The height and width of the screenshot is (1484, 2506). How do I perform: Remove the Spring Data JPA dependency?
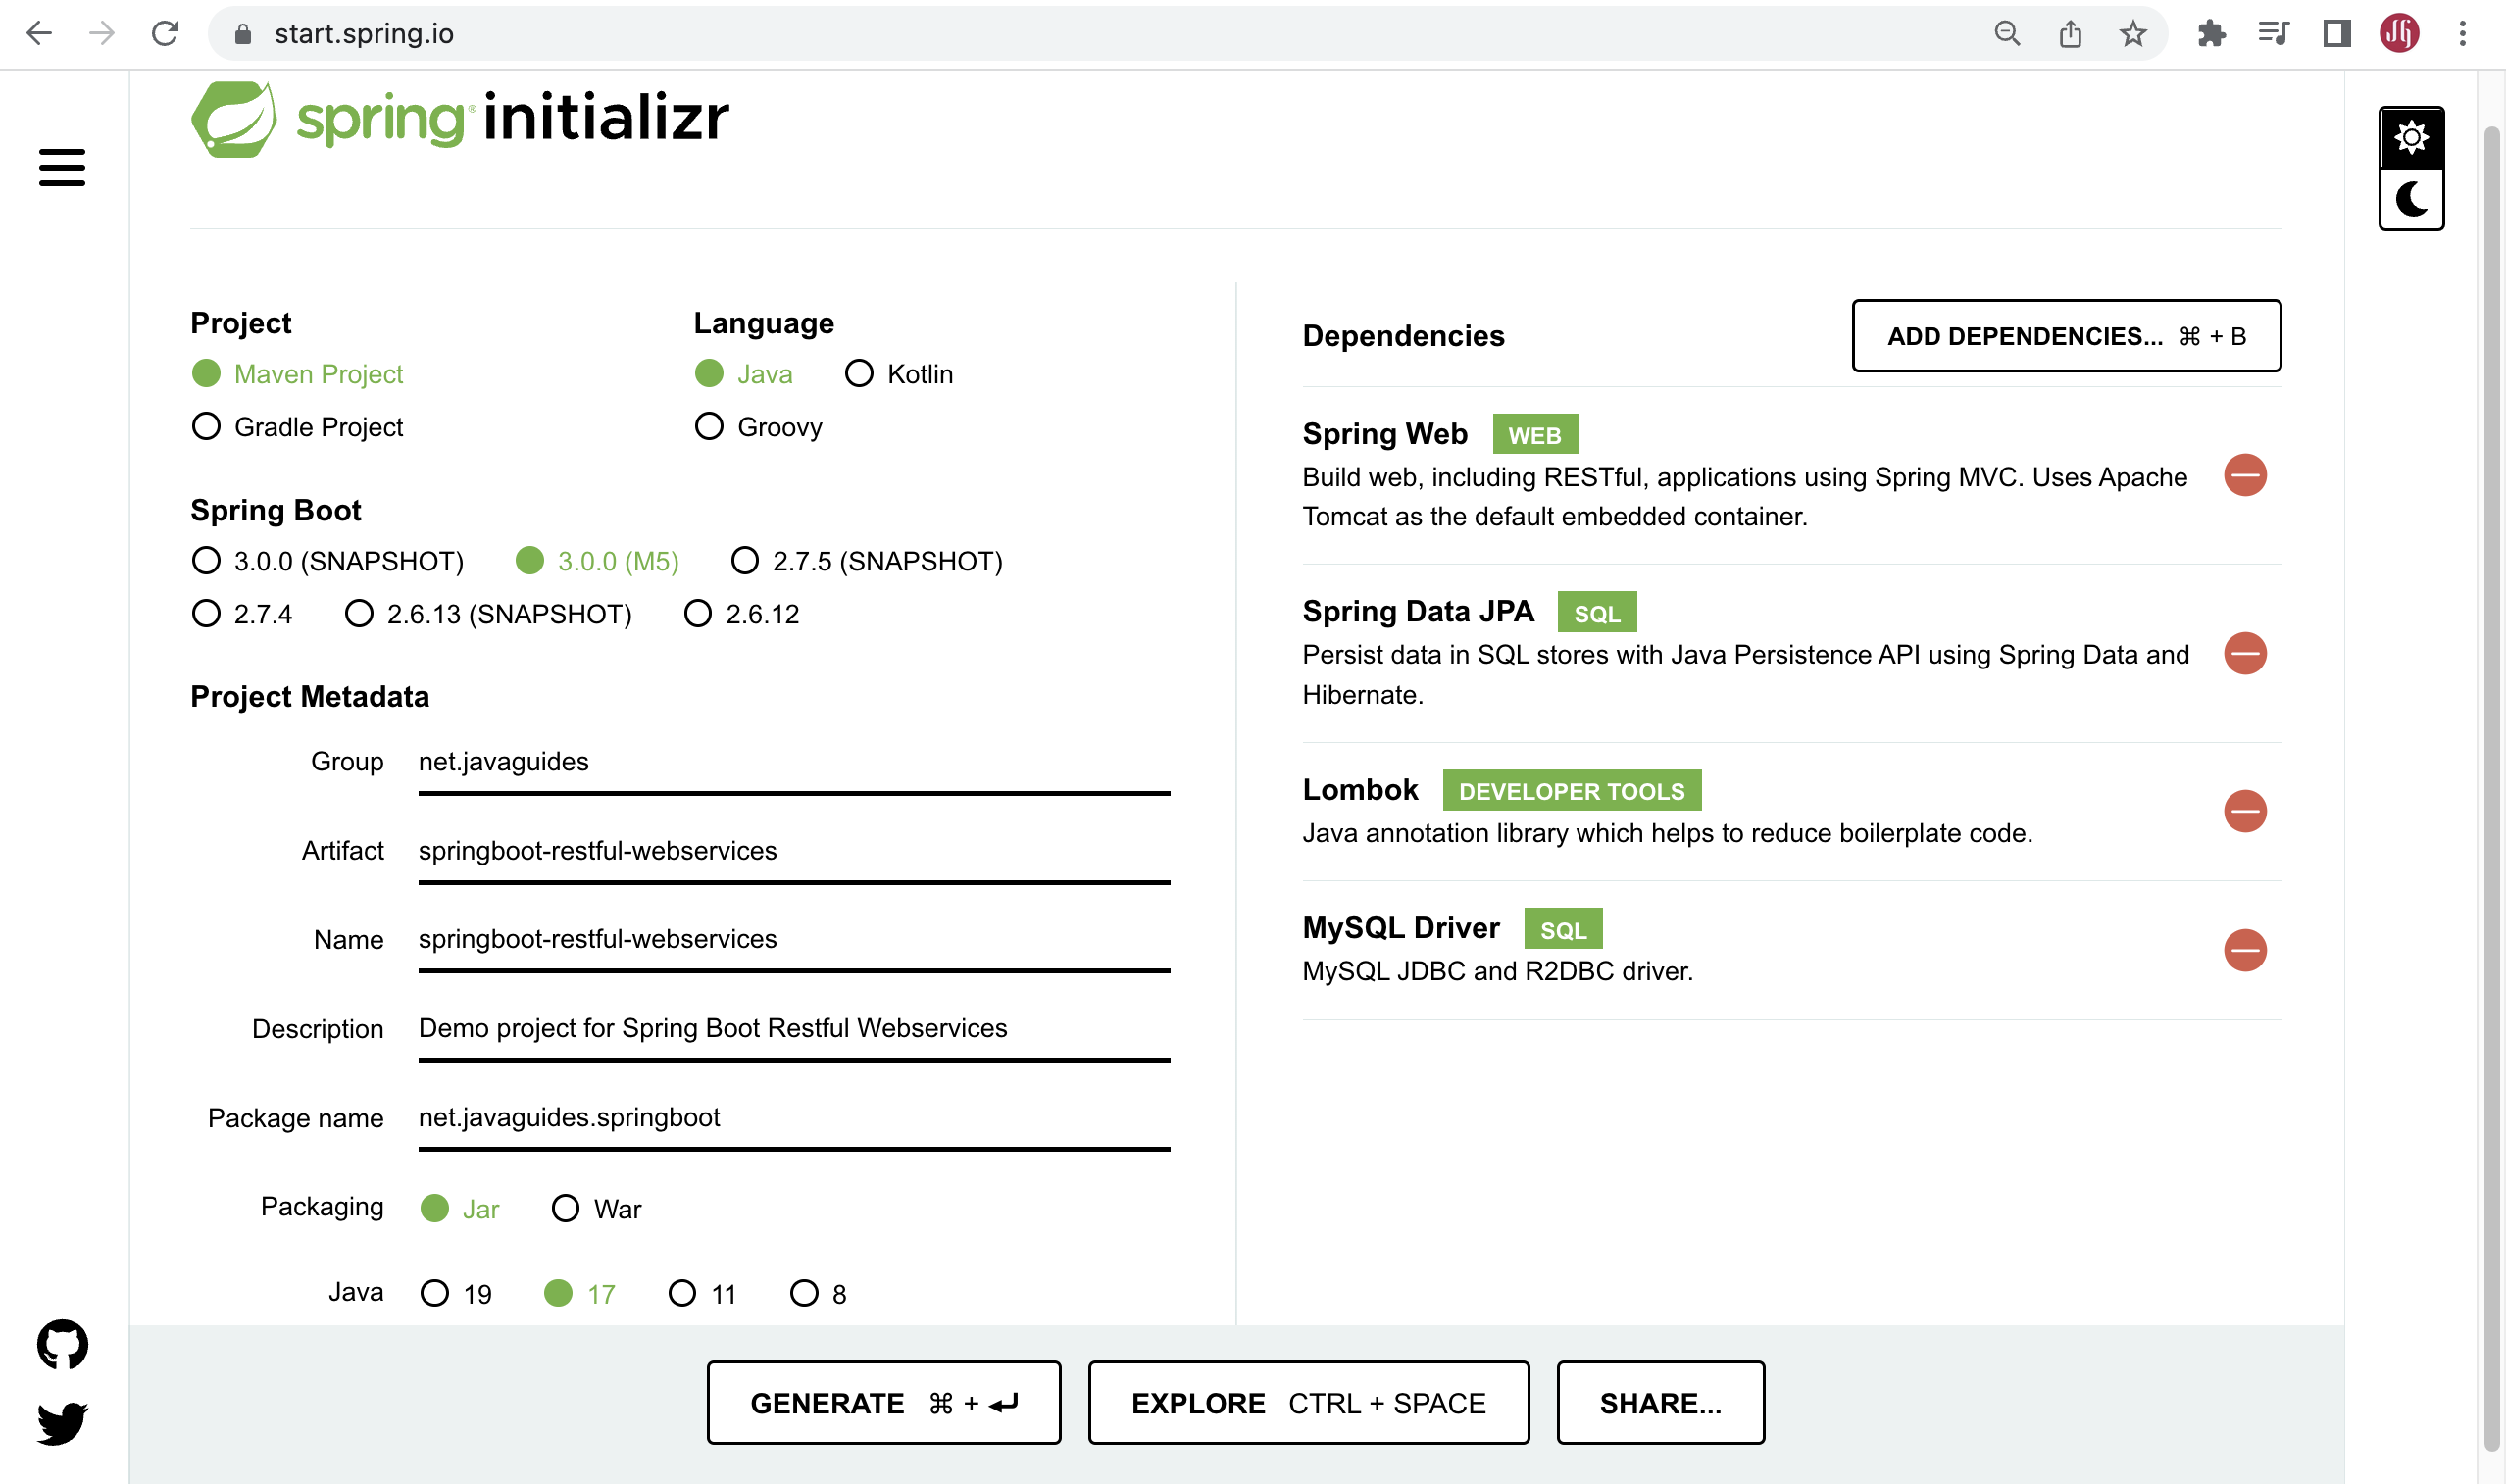click(2245, 653)
